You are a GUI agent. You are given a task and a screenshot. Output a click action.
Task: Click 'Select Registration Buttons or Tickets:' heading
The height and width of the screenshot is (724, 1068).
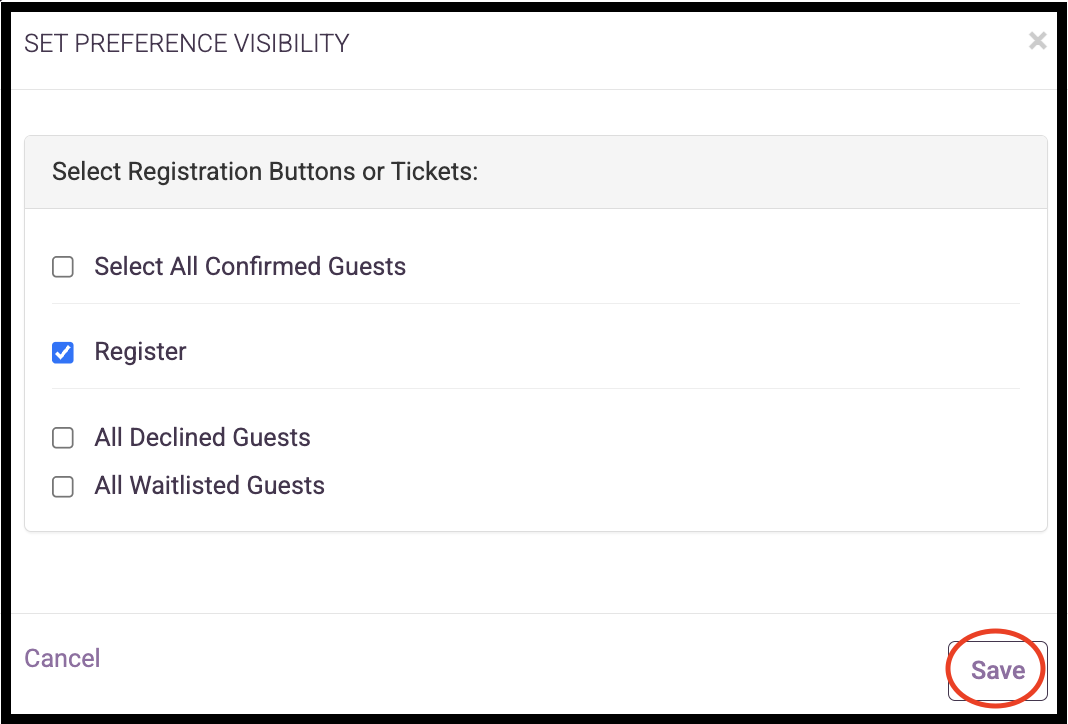point(265,172)
